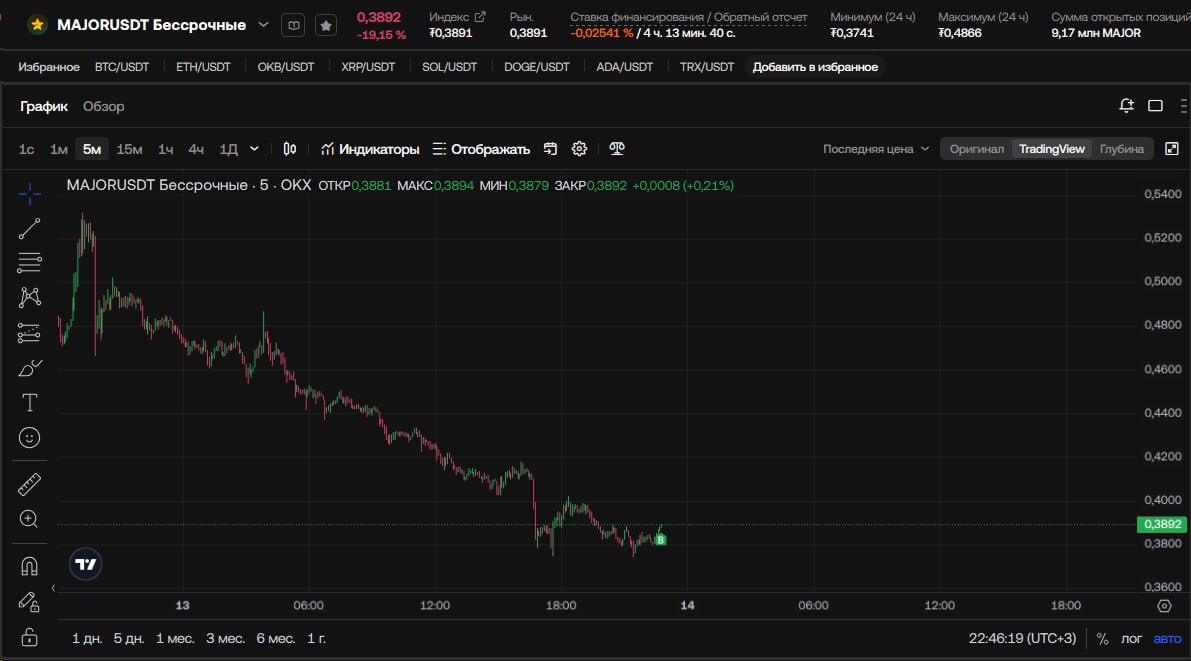Toggle авто auto scale
1191x661 pixels.
click(x=1167, y=639)
